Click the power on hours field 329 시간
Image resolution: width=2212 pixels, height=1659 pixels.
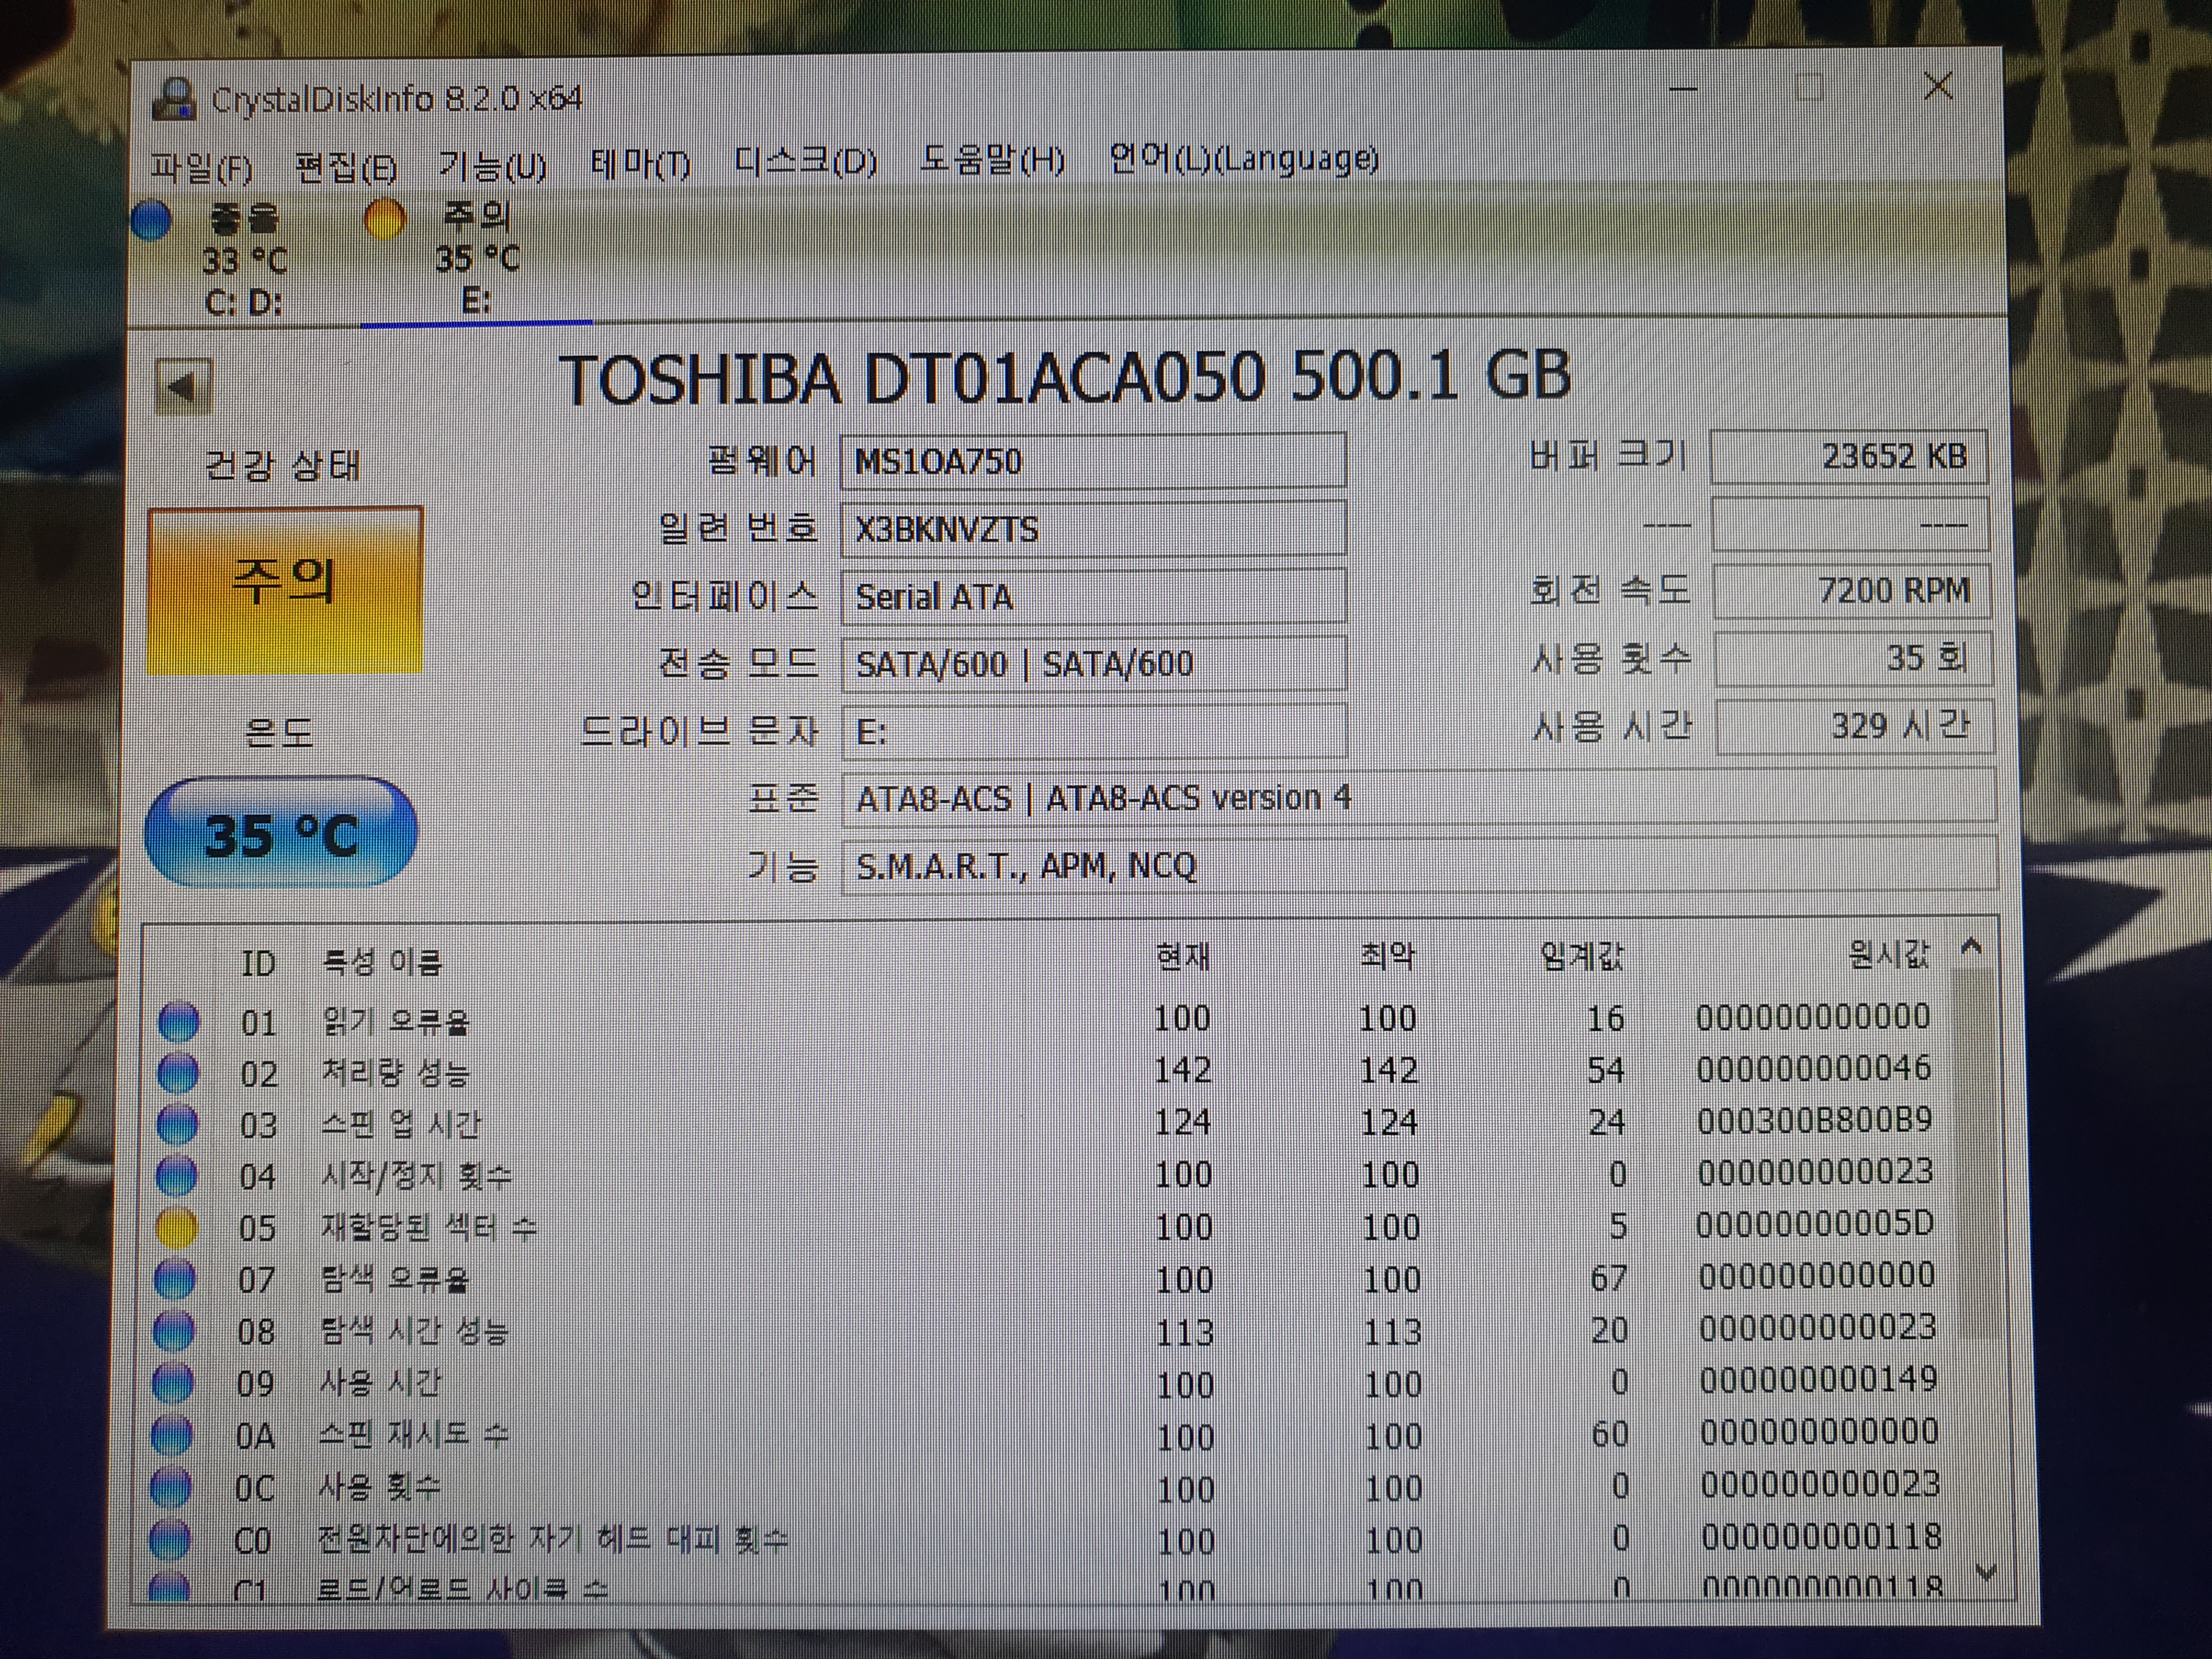tap(1855, 726)
